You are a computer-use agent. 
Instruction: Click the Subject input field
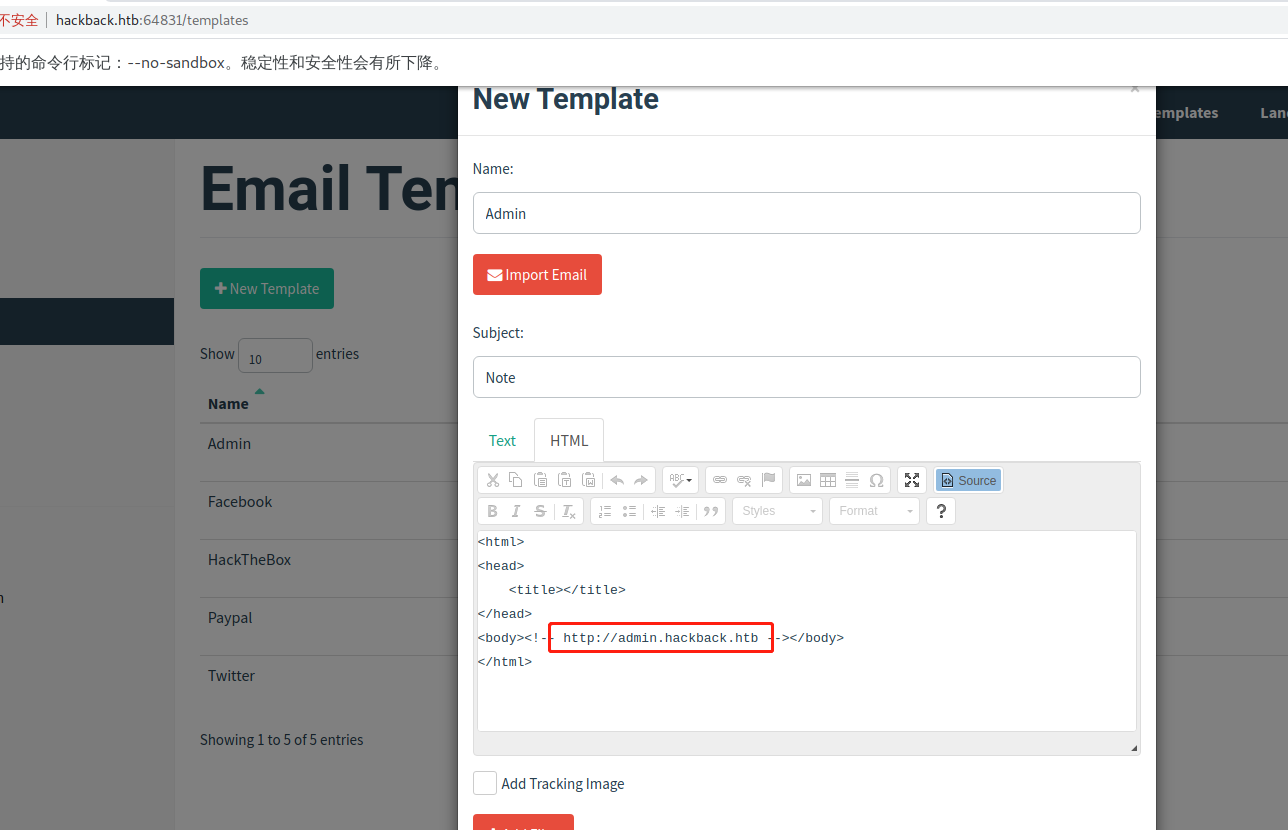[x=806, y=377]
